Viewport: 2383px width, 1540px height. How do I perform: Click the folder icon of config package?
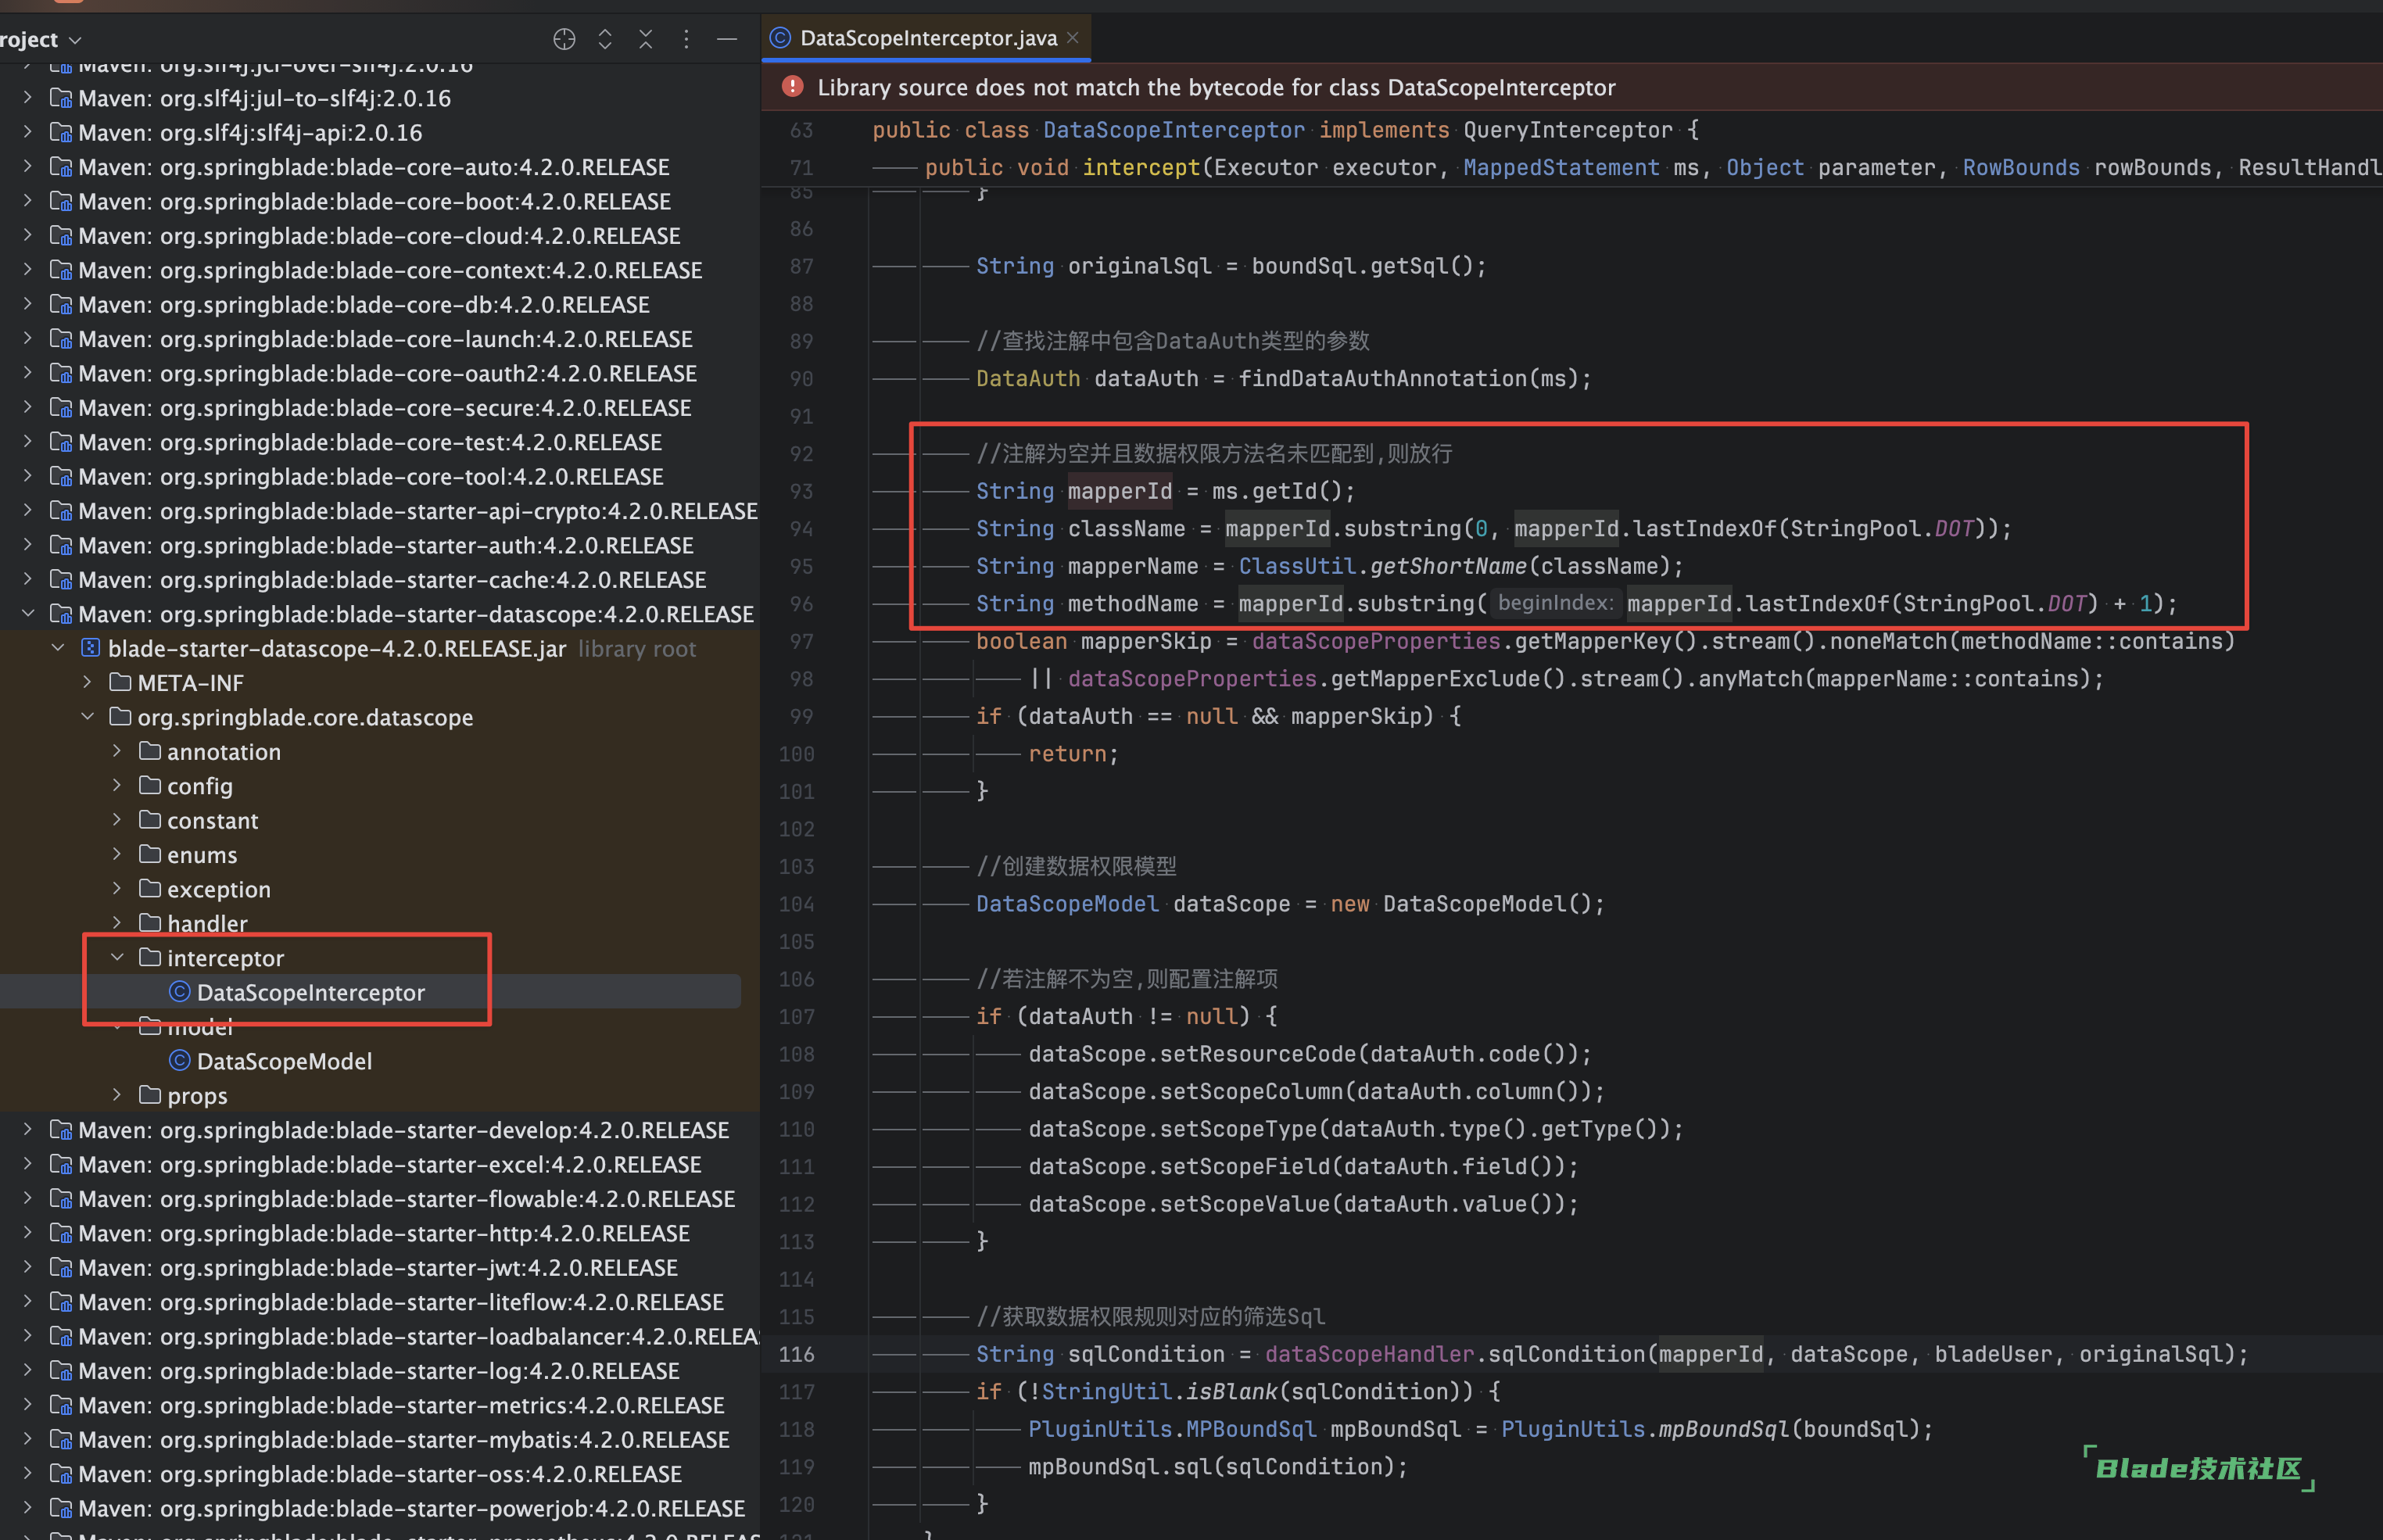coord(150,785)
